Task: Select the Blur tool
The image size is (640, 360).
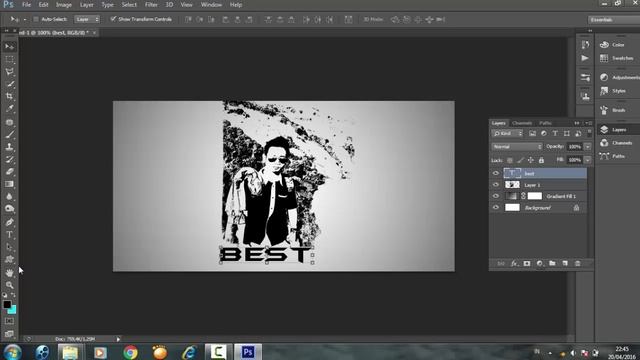Action: [x=9, y=196]
